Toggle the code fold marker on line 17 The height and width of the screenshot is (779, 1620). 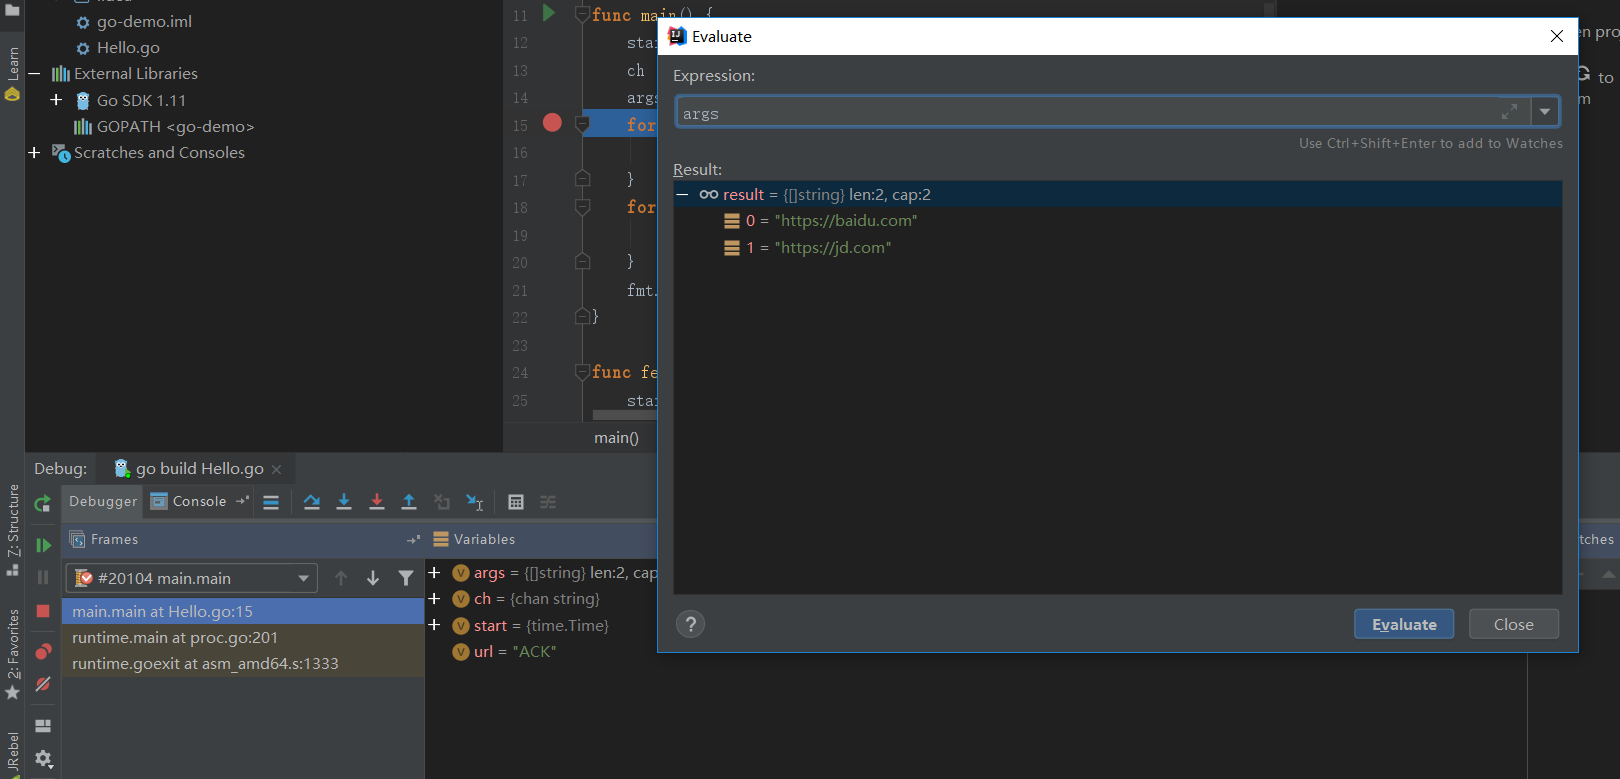[x=582, y=180]
